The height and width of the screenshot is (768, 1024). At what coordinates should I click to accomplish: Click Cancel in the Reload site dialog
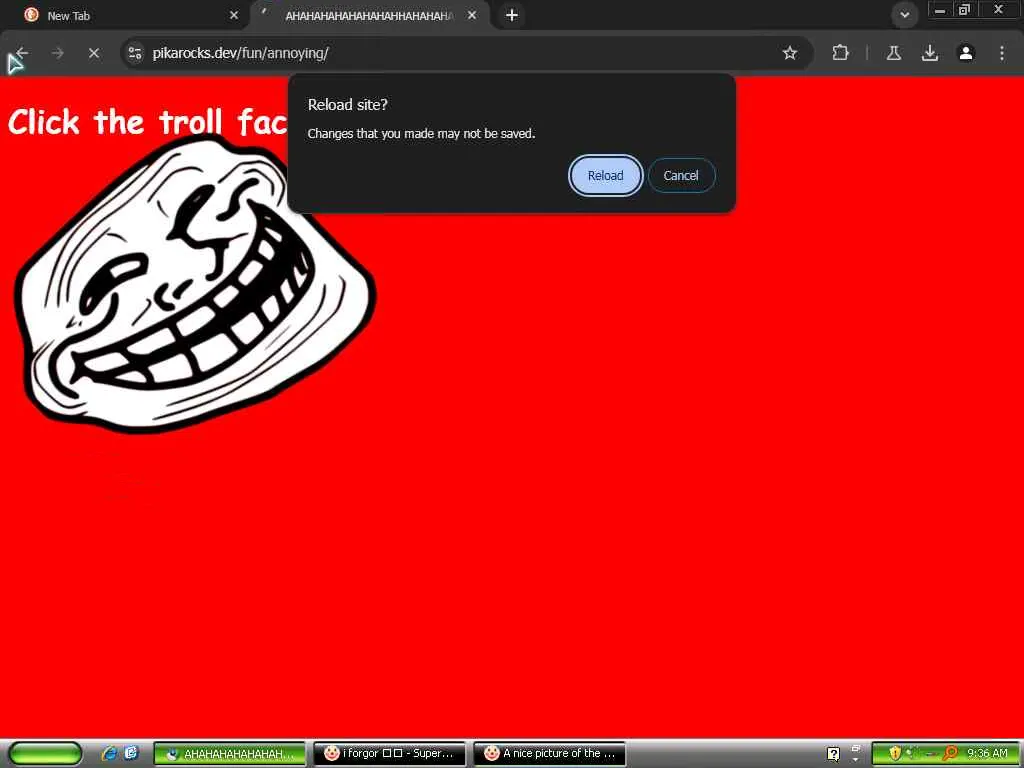point(681,176)
